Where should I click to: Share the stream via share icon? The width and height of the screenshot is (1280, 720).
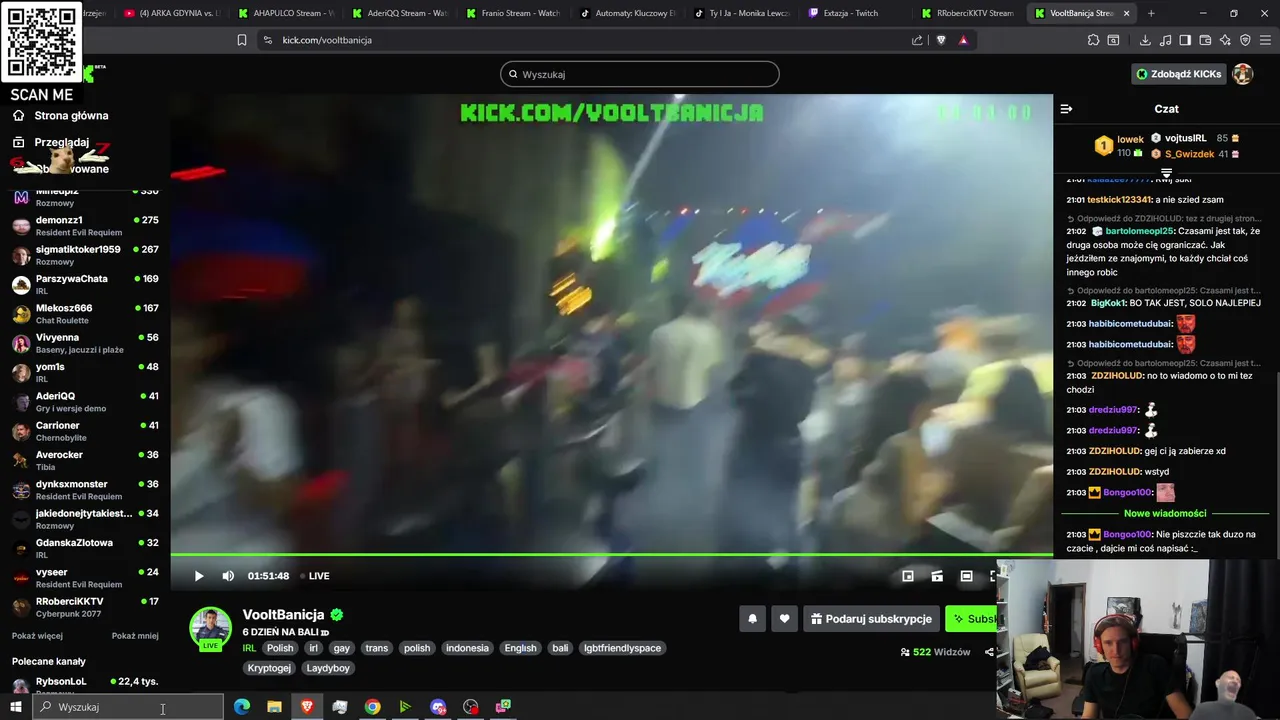click(x=989, y=652)
